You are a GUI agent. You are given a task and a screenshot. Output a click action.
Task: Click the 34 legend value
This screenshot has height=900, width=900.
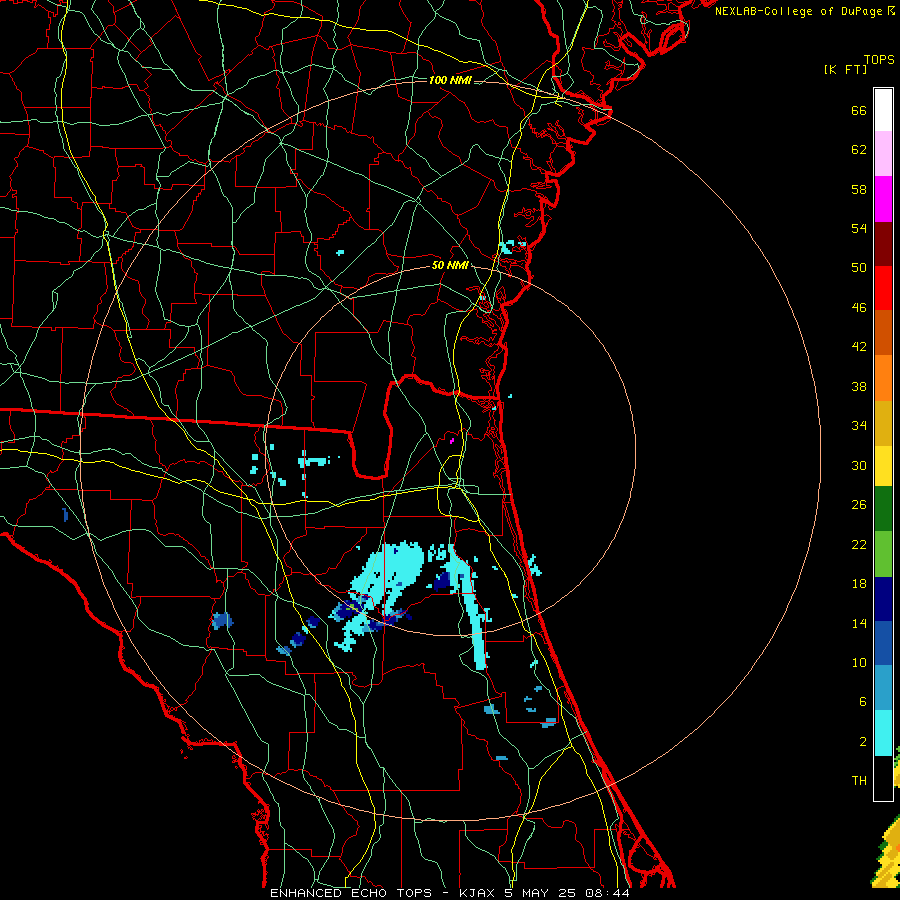coord(859,426)
